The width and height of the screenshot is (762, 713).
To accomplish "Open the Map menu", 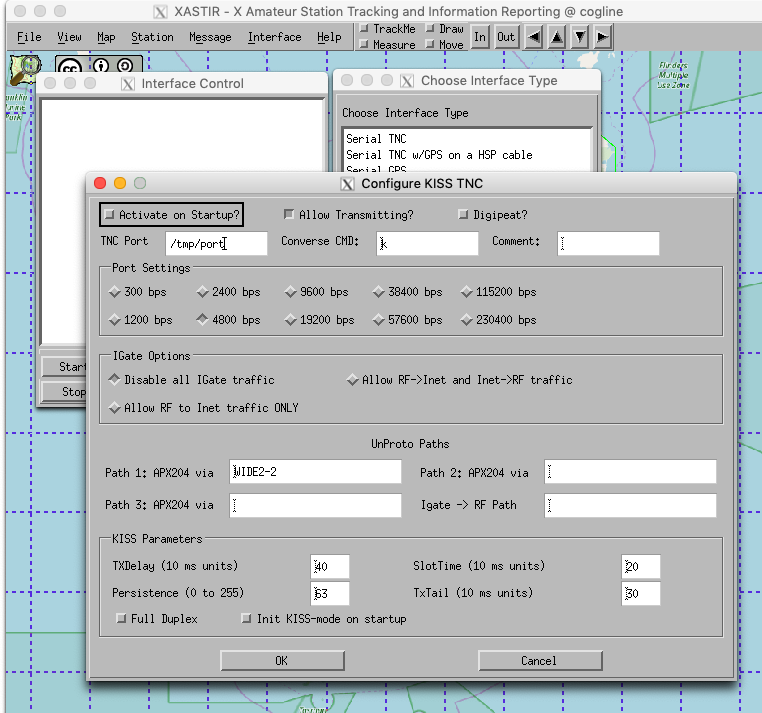I will (106, 37).
